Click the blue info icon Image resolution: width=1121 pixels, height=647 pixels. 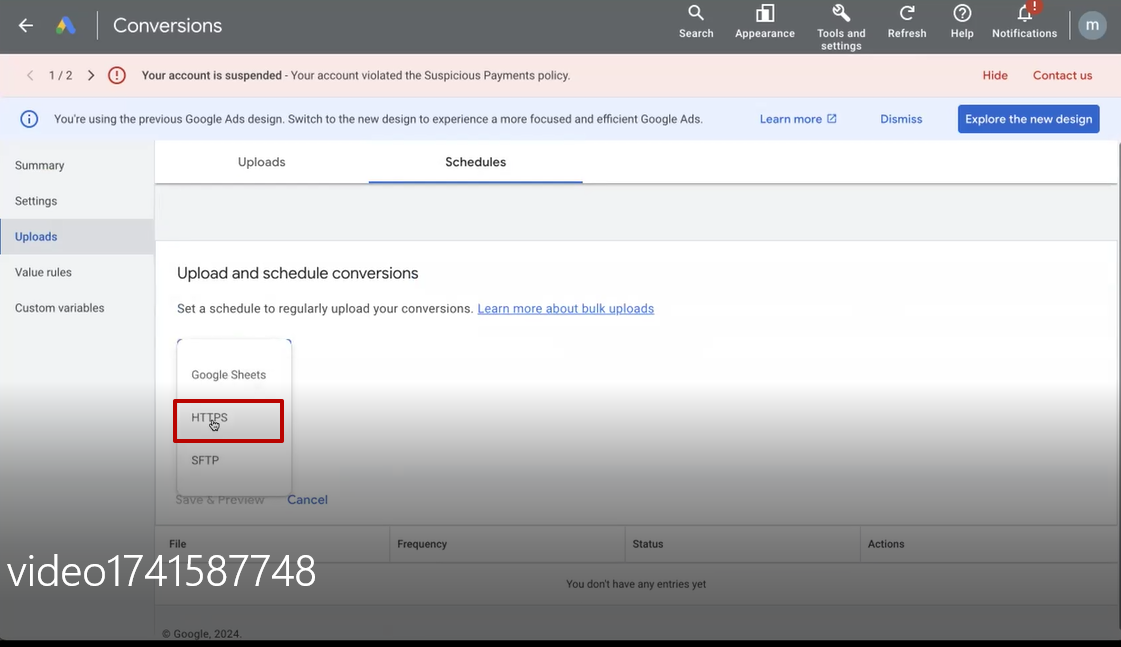coord(29,119)
